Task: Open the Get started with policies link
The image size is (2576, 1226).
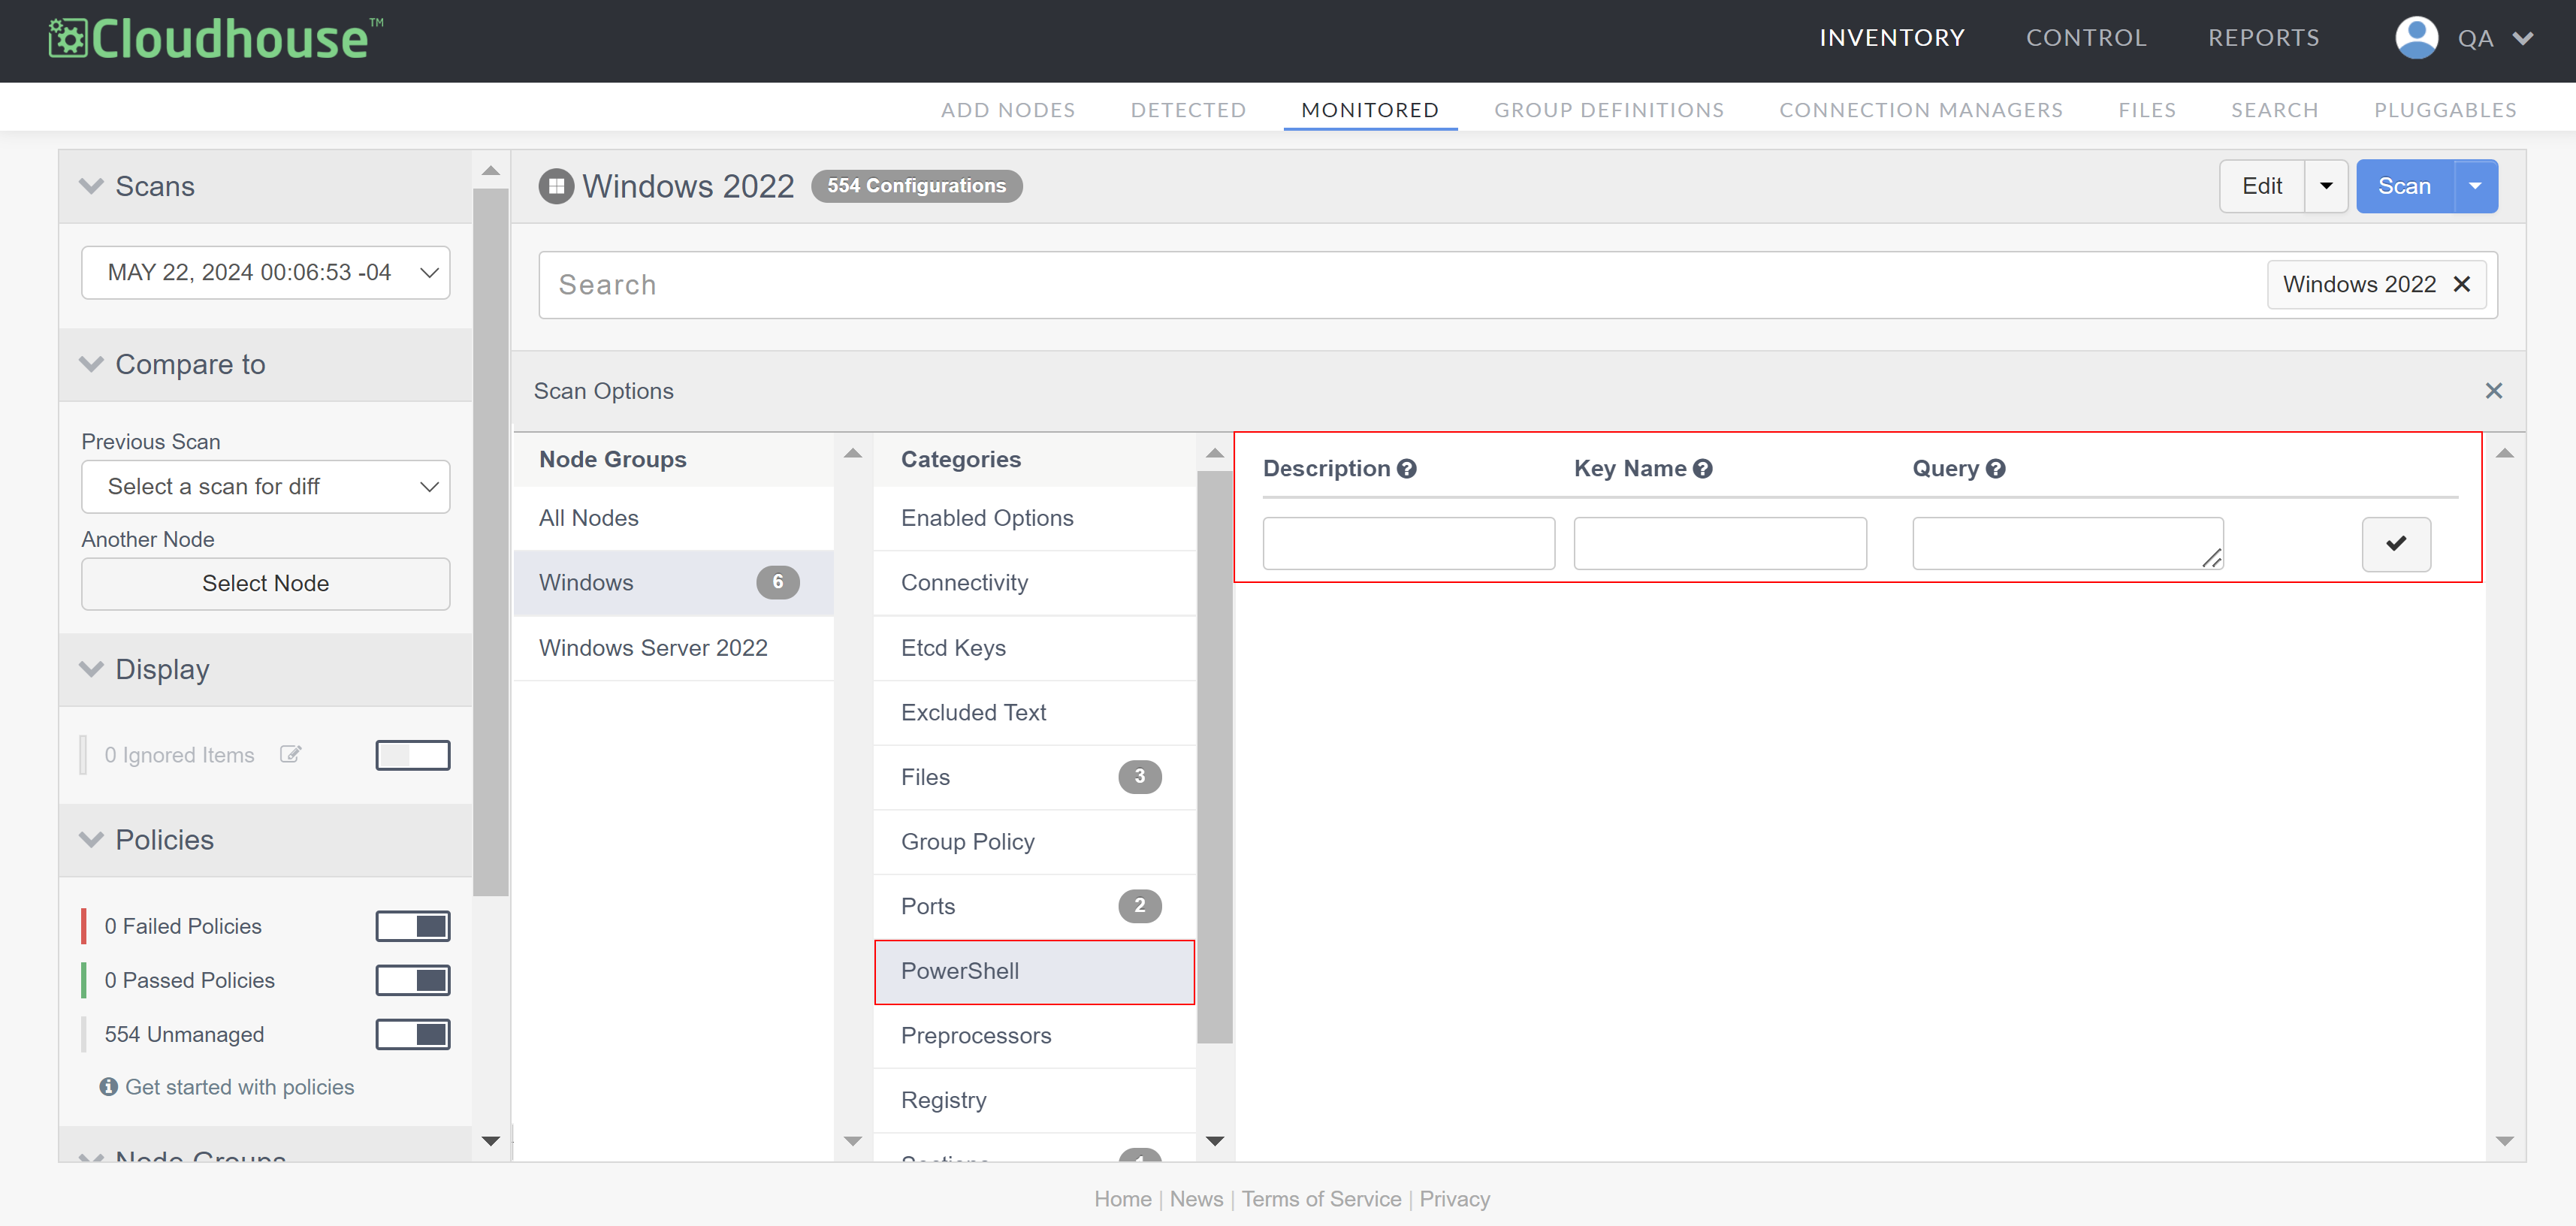Action: coord(240,1087)
